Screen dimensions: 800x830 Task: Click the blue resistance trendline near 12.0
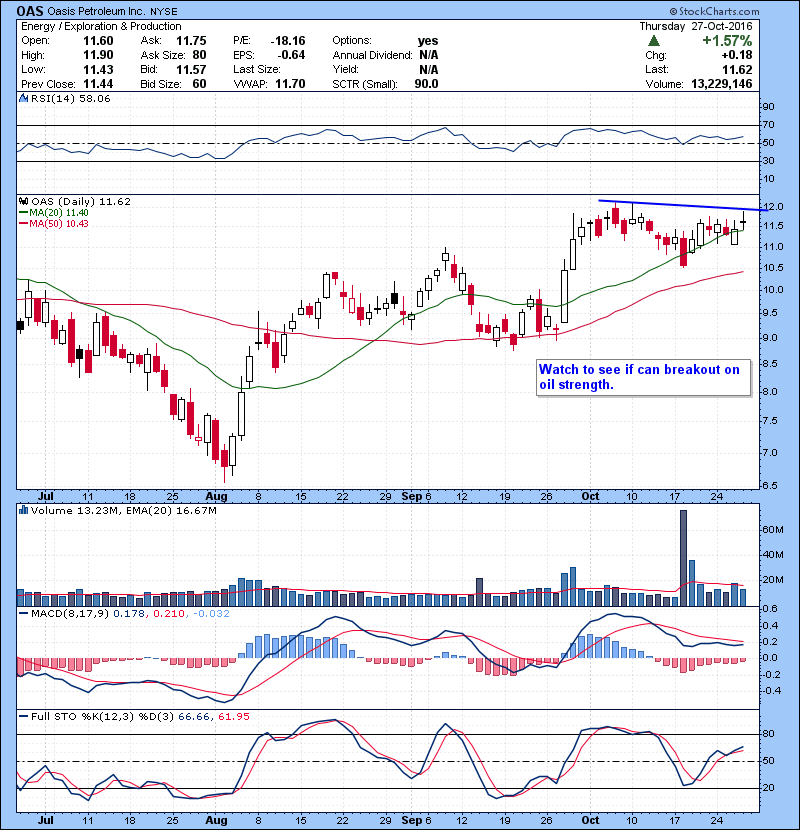pos(683,205)
